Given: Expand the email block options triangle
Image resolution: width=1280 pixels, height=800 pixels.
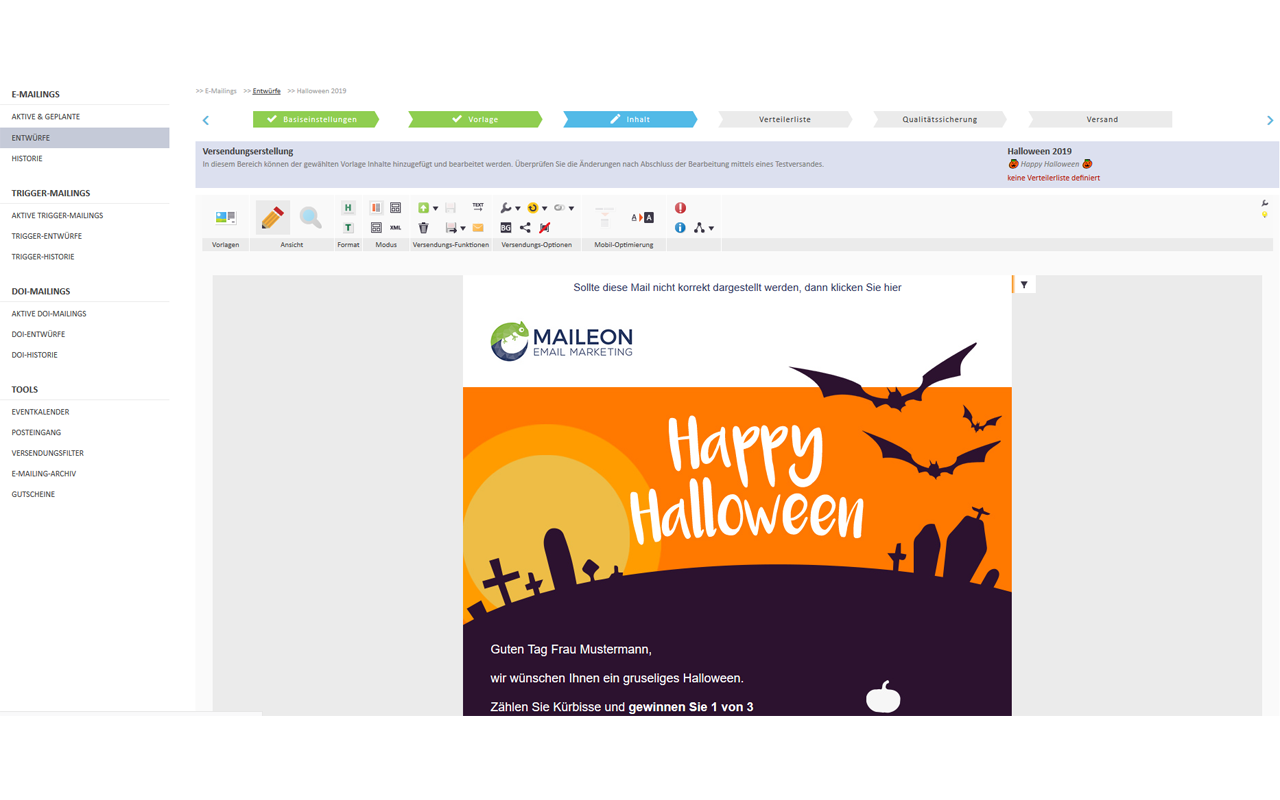Looking at the screenshot, I should [1024, 285].
